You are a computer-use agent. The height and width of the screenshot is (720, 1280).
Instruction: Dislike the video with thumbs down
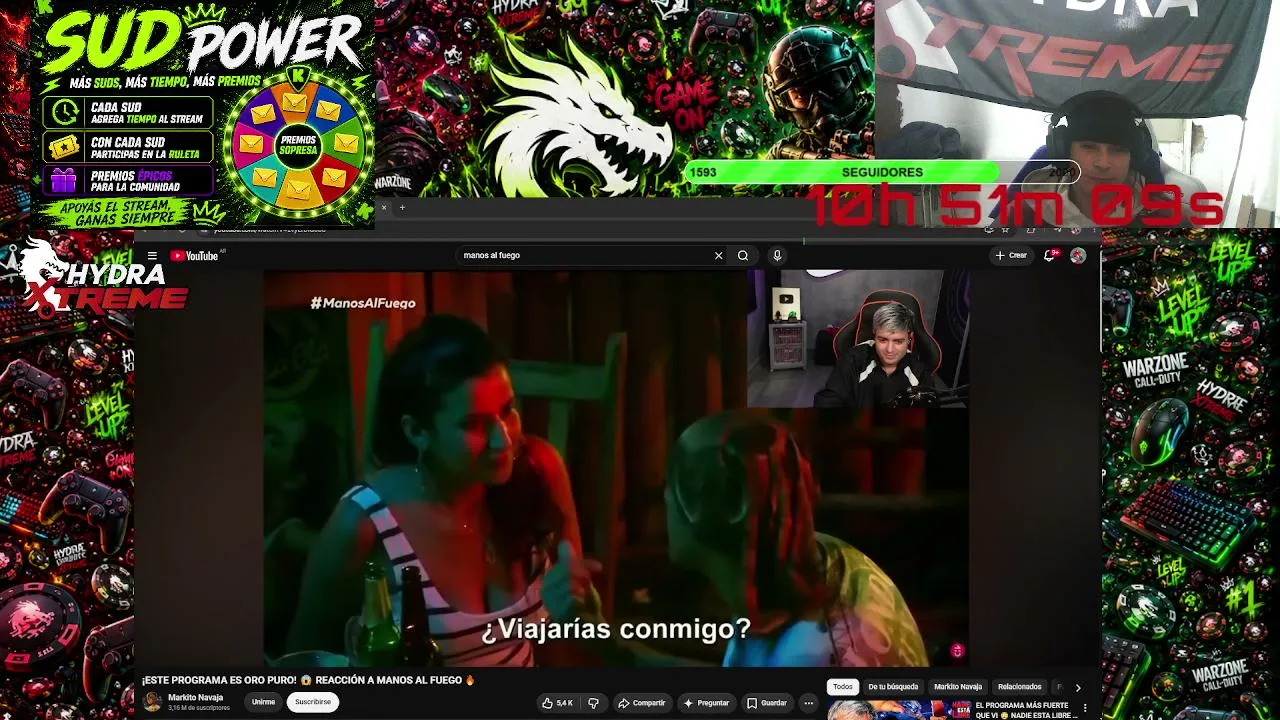coord(593,703)
